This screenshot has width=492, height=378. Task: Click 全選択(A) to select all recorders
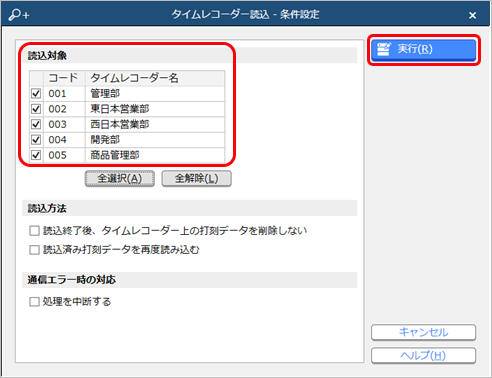click(x=120, y=179)
